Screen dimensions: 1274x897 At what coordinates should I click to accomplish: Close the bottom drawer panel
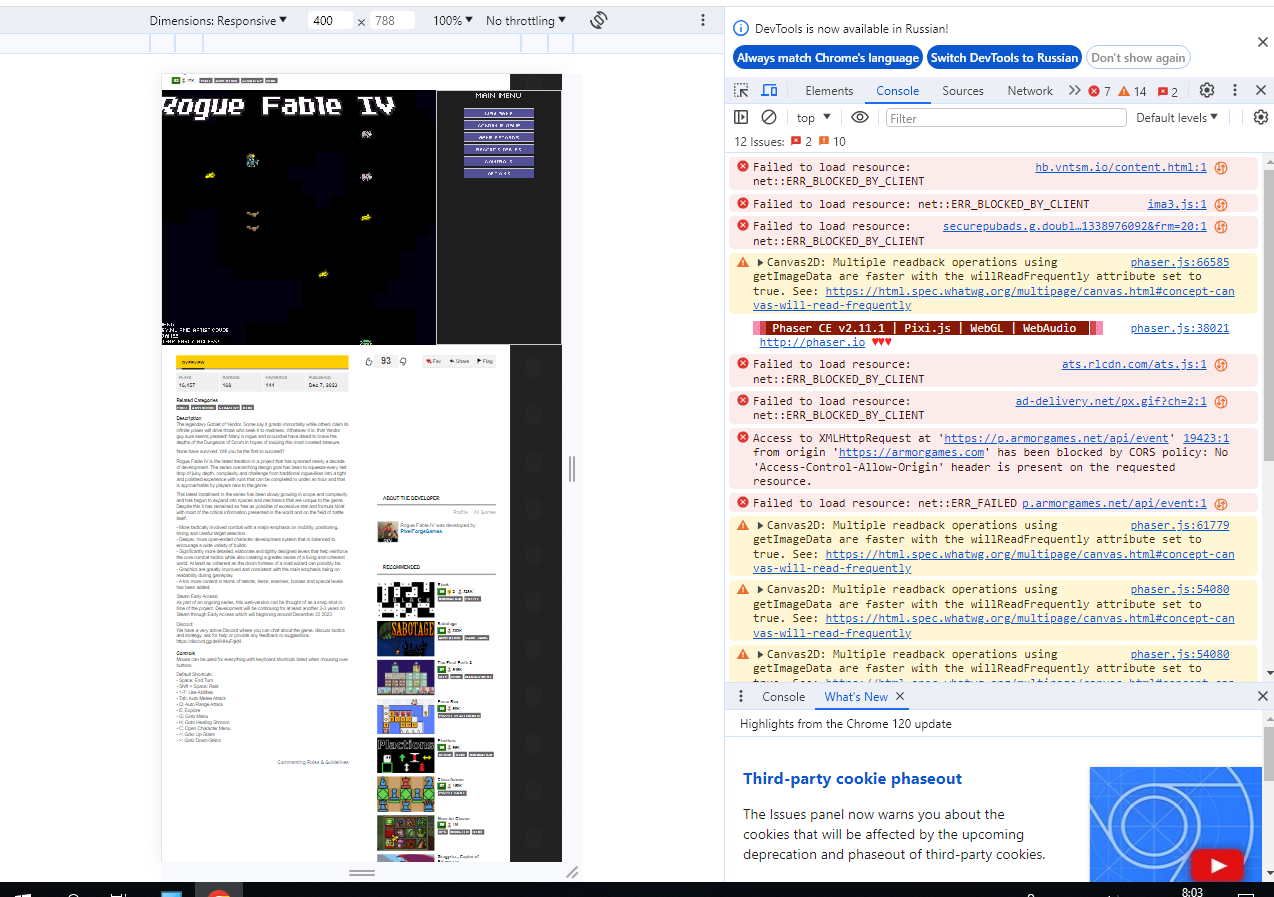click(x=1262, y=696)
